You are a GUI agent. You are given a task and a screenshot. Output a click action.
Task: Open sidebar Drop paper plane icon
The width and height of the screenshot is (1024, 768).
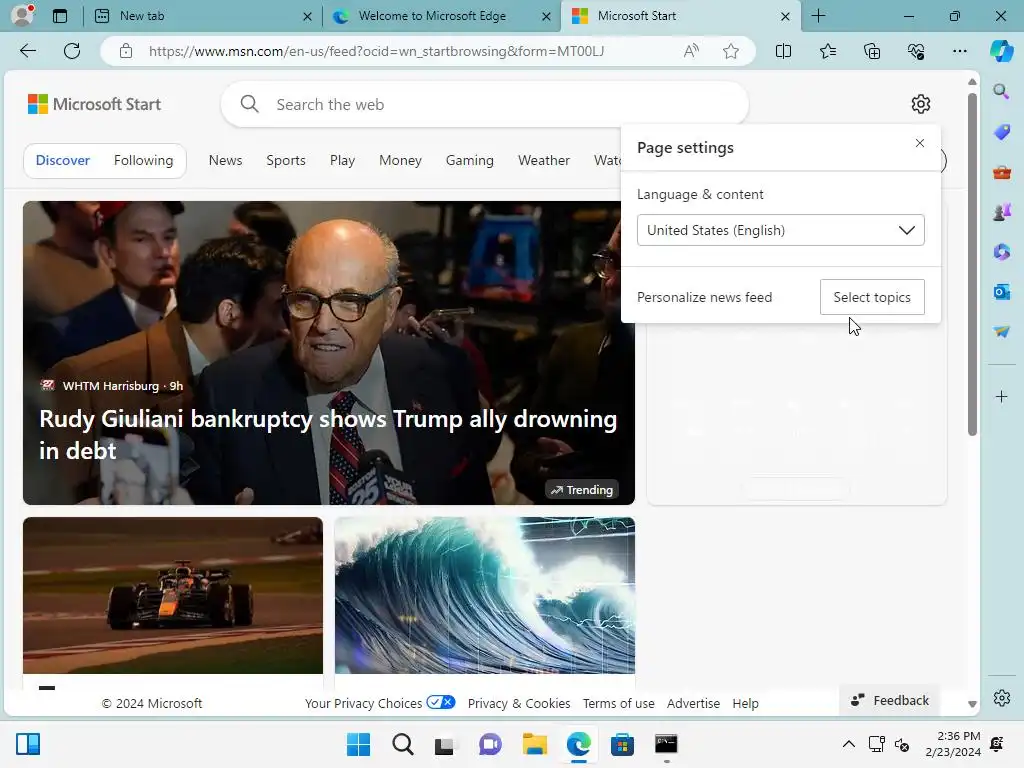(x=1001, y=332)
